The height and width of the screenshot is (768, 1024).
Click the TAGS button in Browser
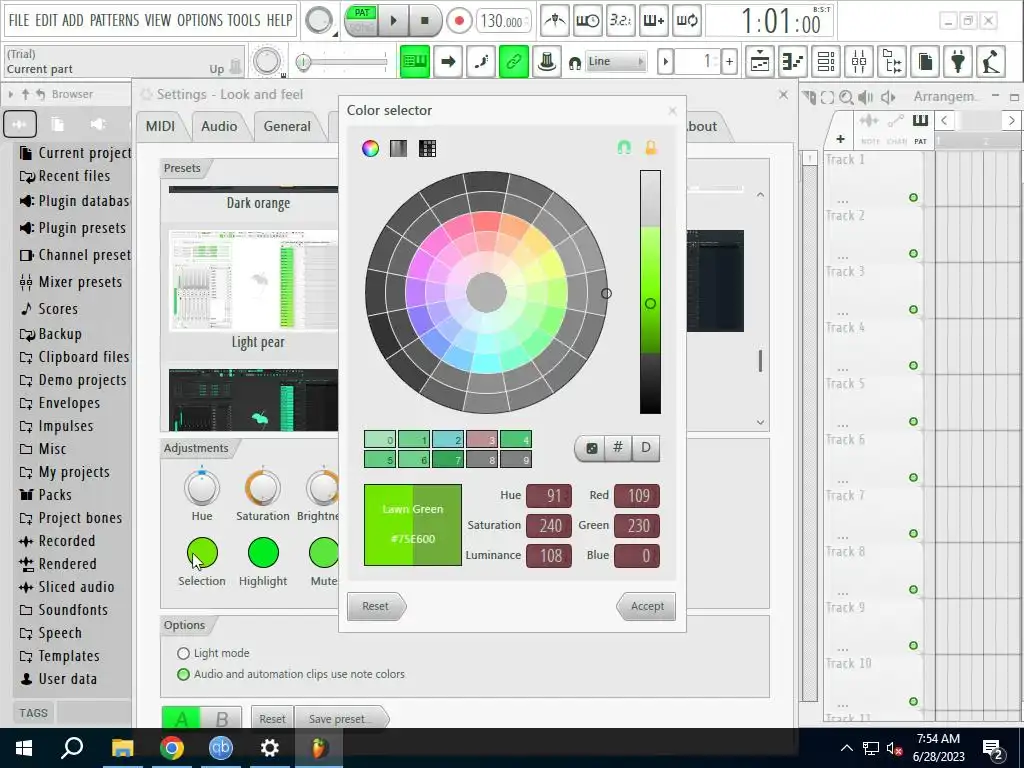coord(33,713)
